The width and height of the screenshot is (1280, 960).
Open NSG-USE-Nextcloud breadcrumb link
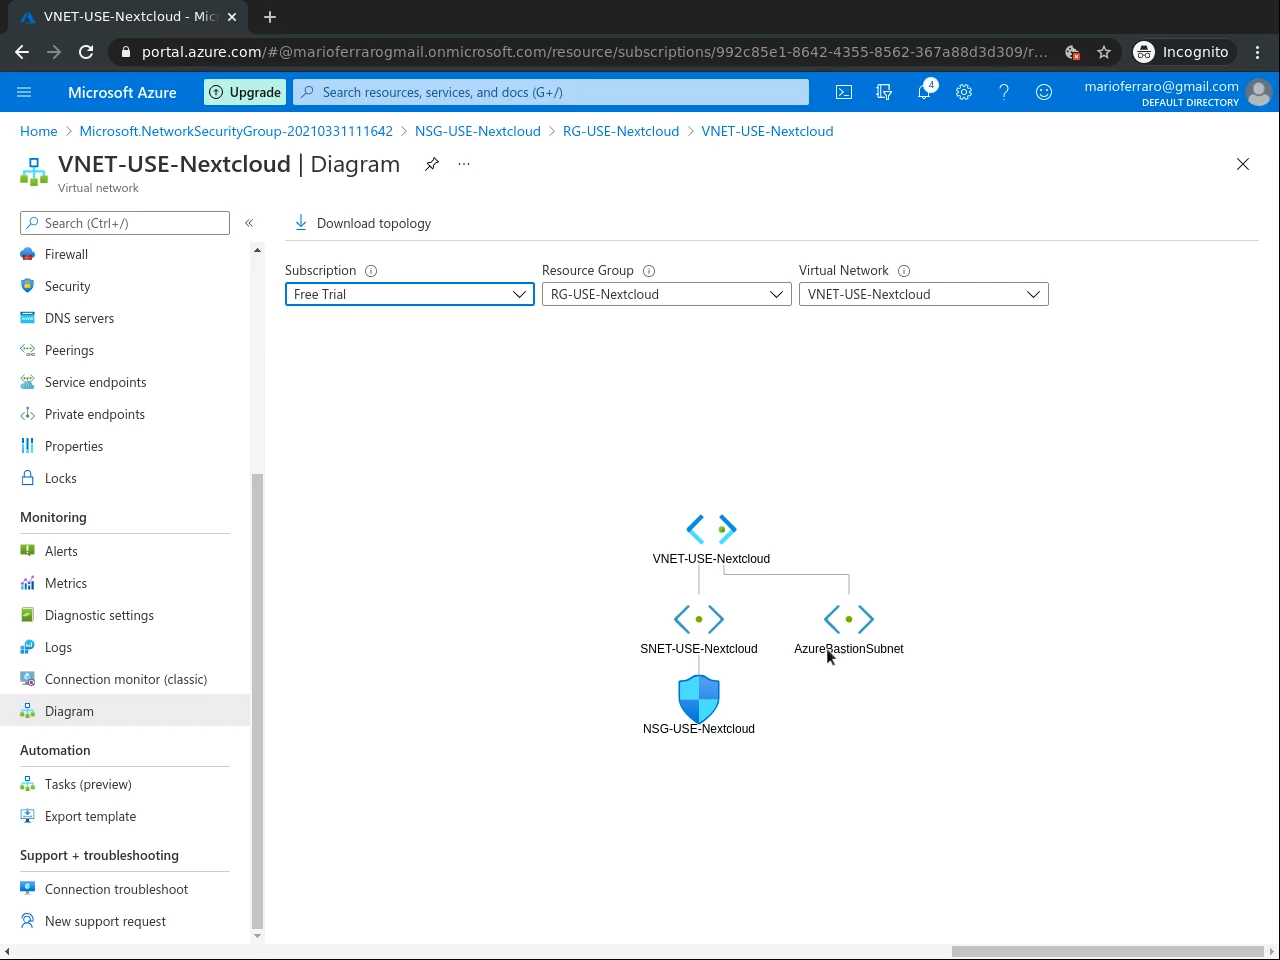(x=478, y=131)
